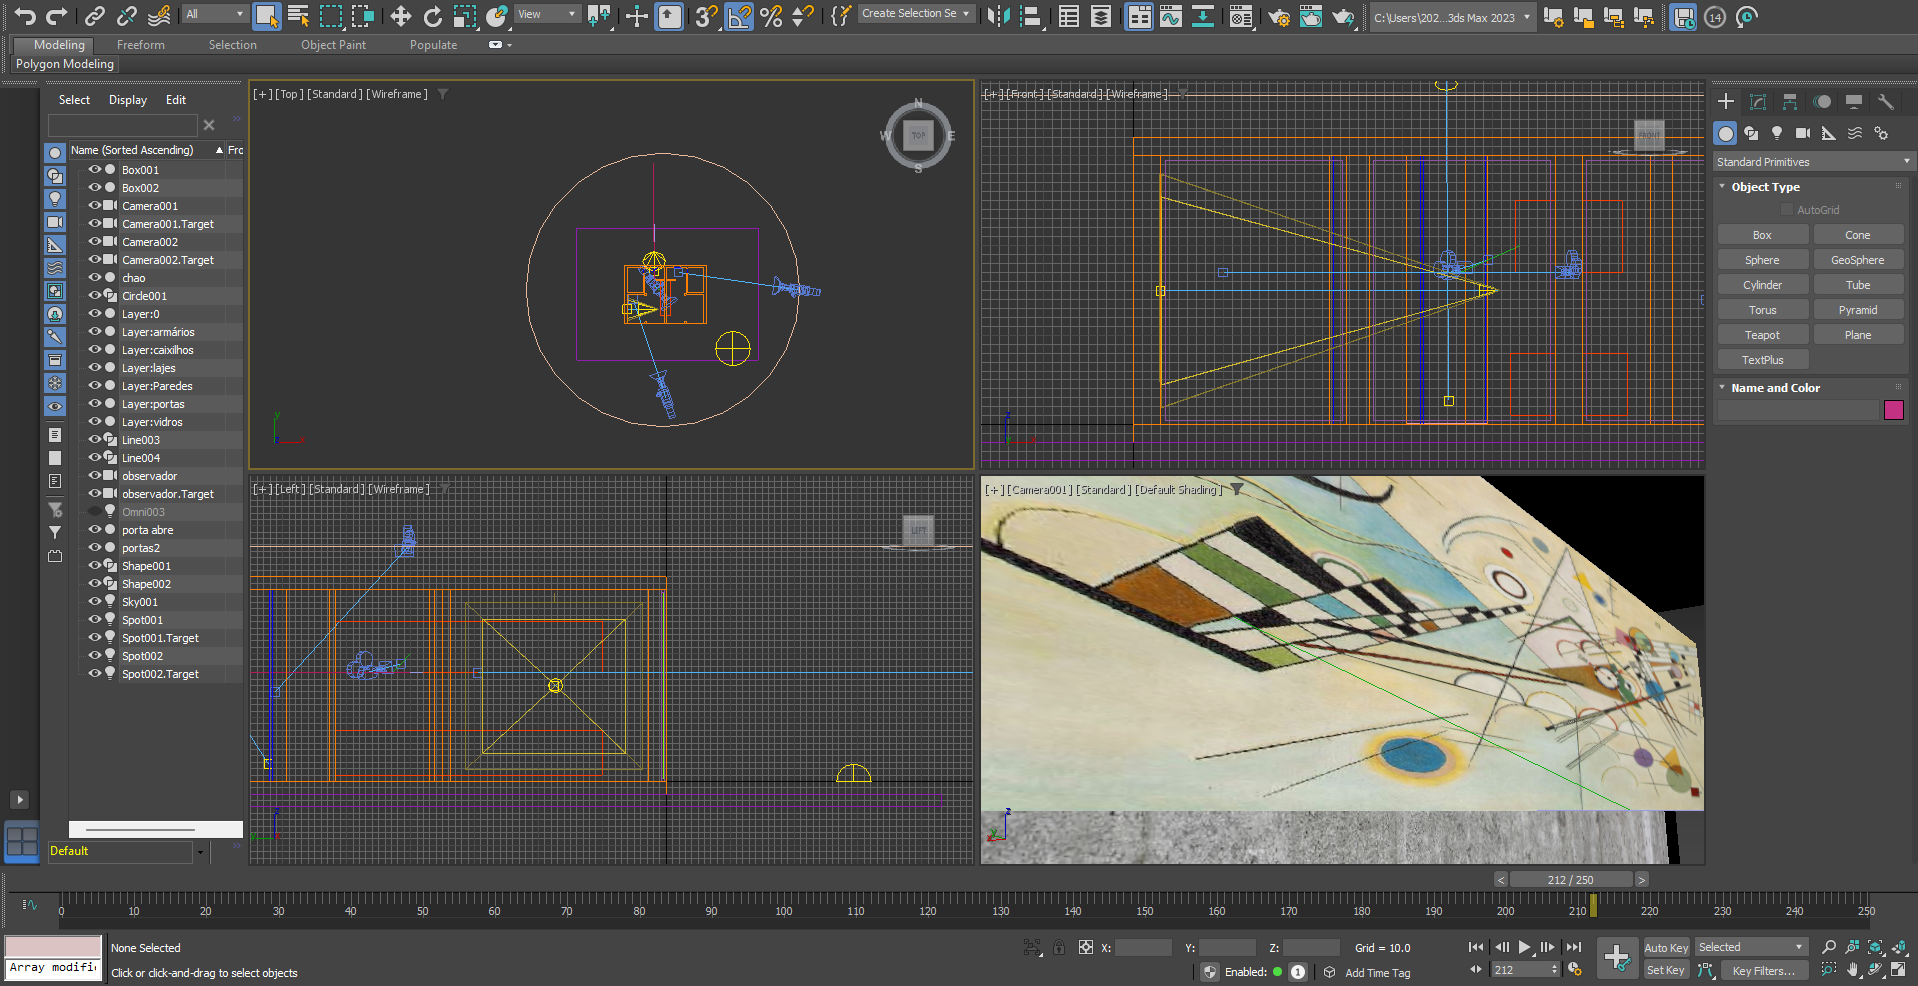
Task: Toggle the Angle Snap icon
Action: [739, 16]
